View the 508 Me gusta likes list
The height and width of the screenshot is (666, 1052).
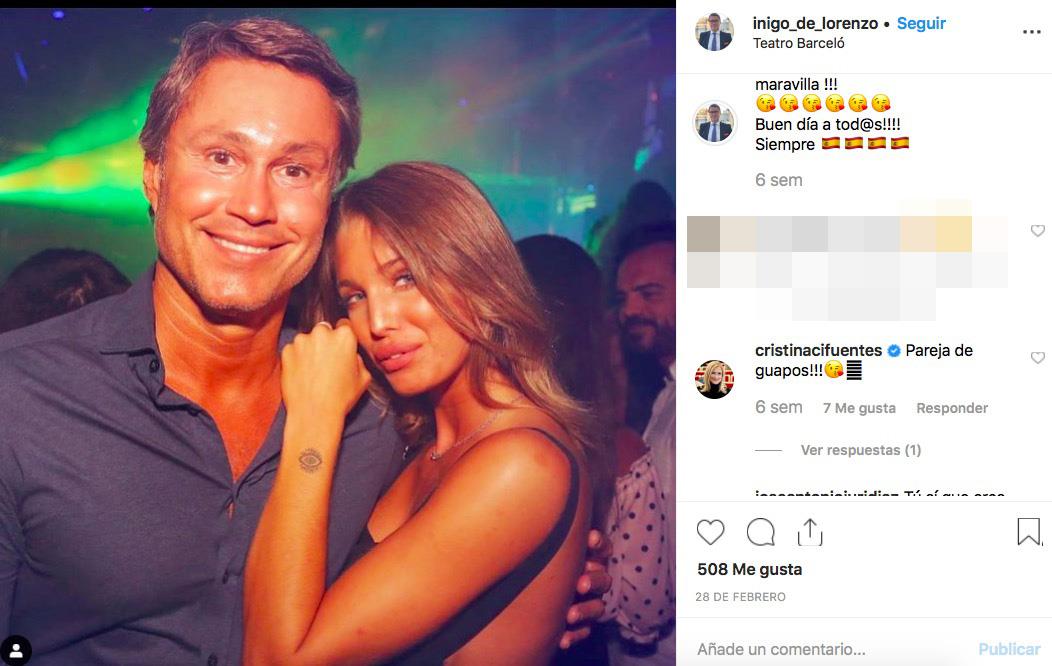click(x=749, y=569)
